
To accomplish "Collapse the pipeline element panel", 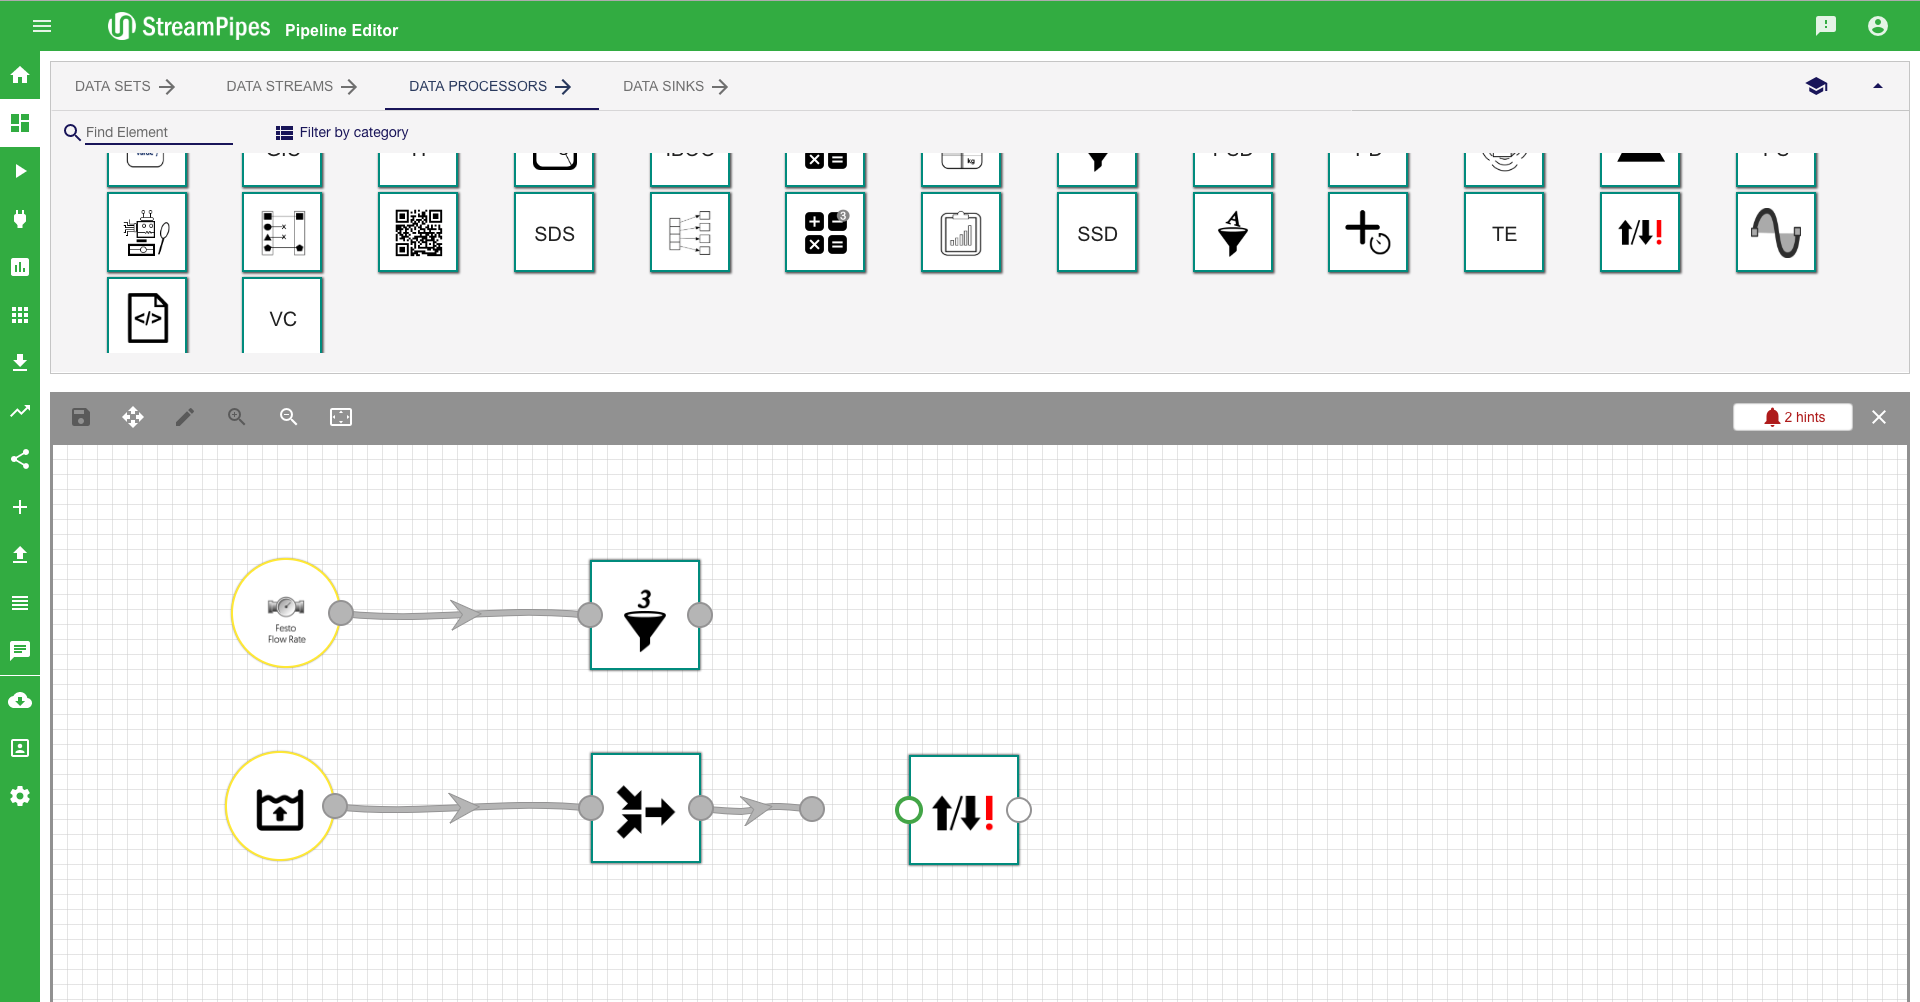I will [1877, 86].
